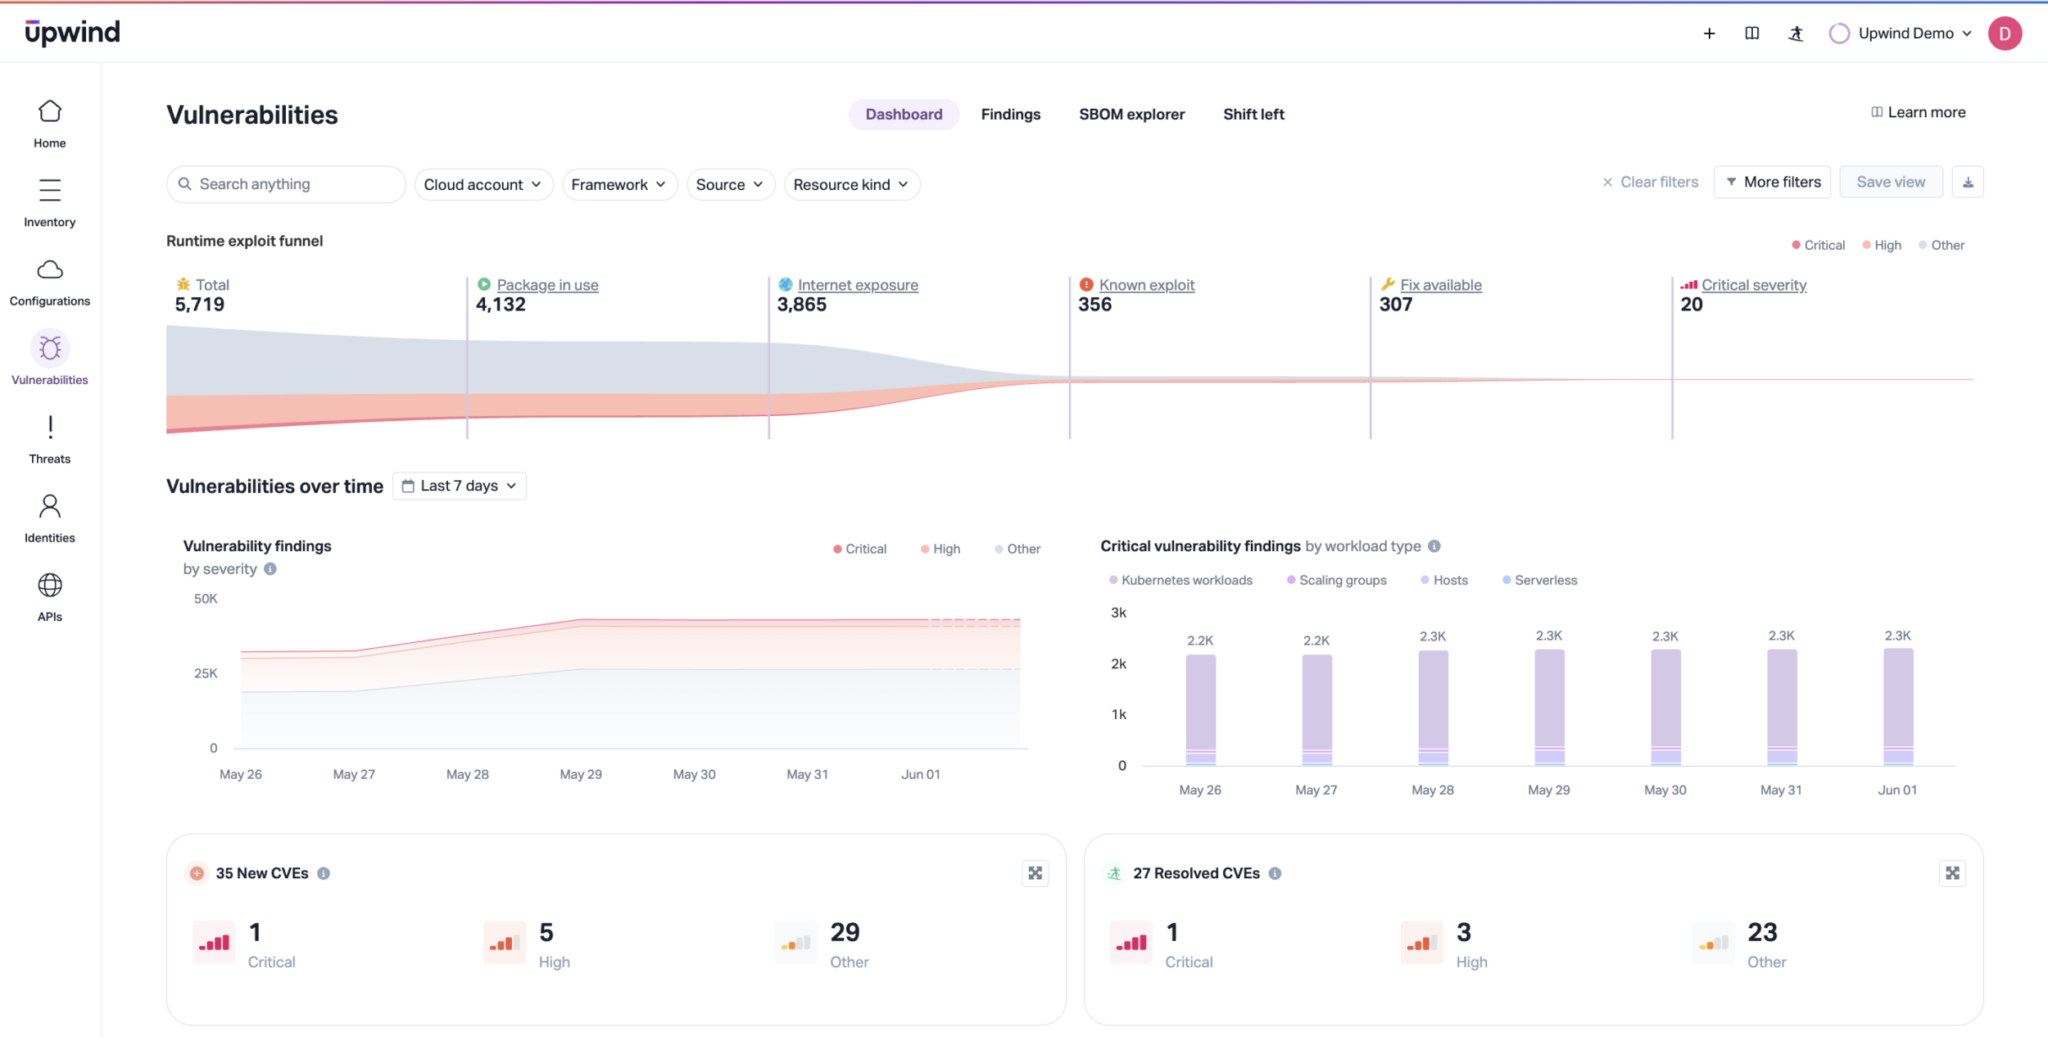
Task: Expand the Resource kind dropdown
Action: (x=851, y=184)
